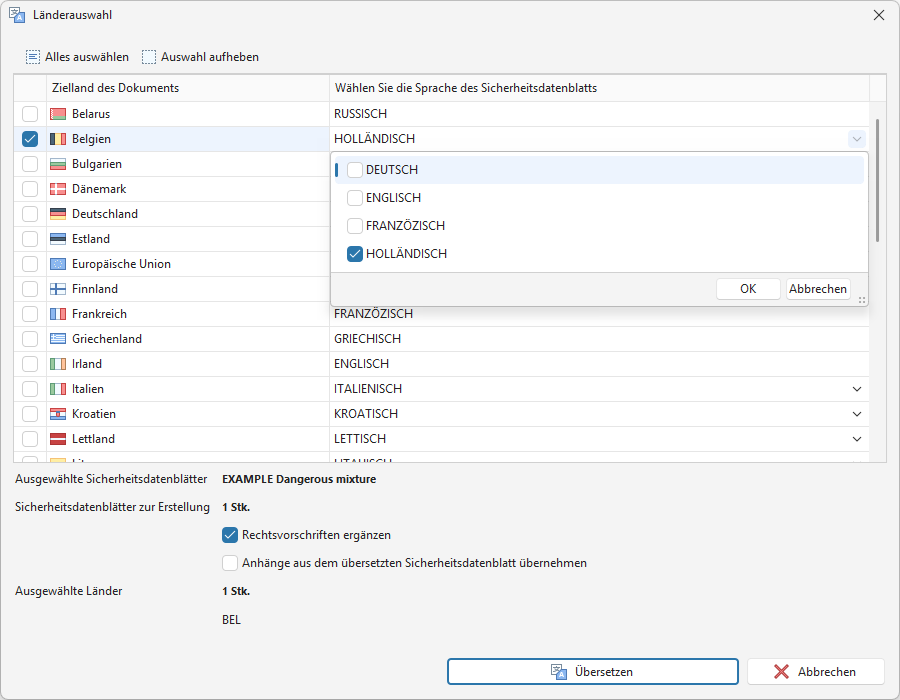Viewport: 900px width, 700px height.
Task: Click Auswahl aufheben toolbar button
Action: 201,57
